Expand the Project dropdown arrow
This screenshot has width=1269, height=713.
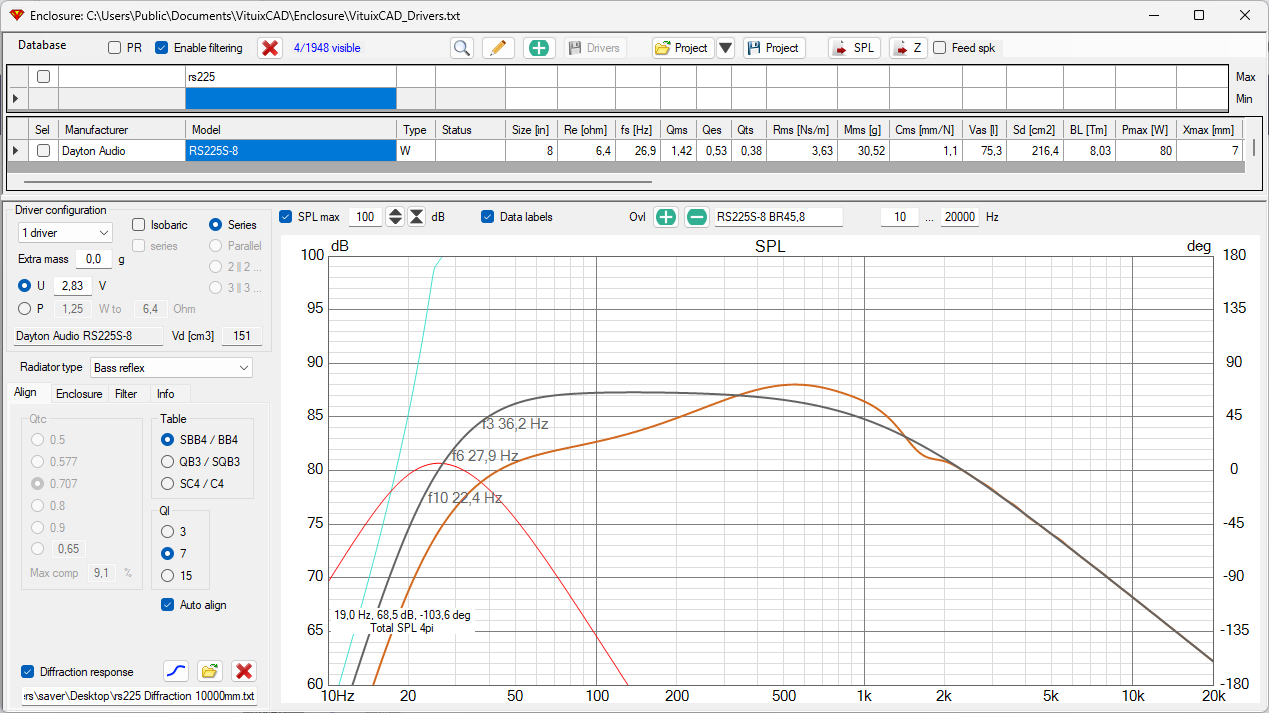(x=725, y=48)
